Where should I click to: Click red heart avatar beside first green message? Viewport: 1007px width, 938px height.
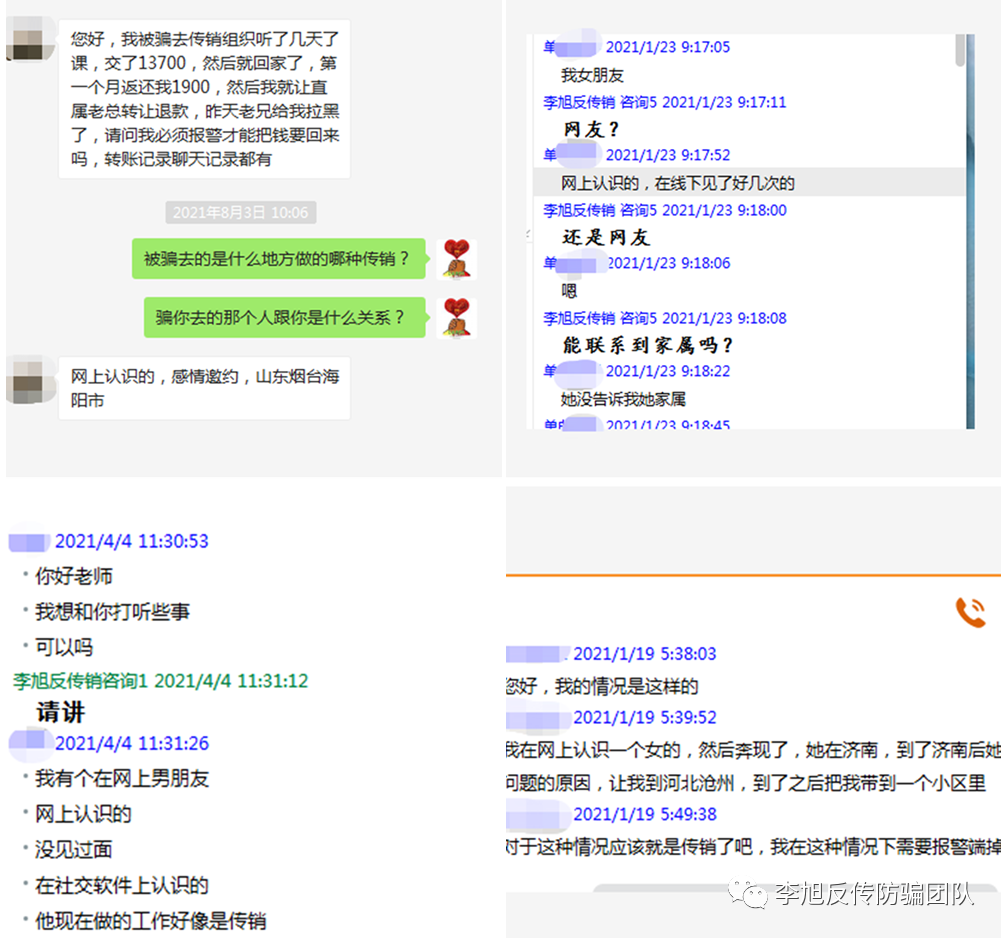456,259
